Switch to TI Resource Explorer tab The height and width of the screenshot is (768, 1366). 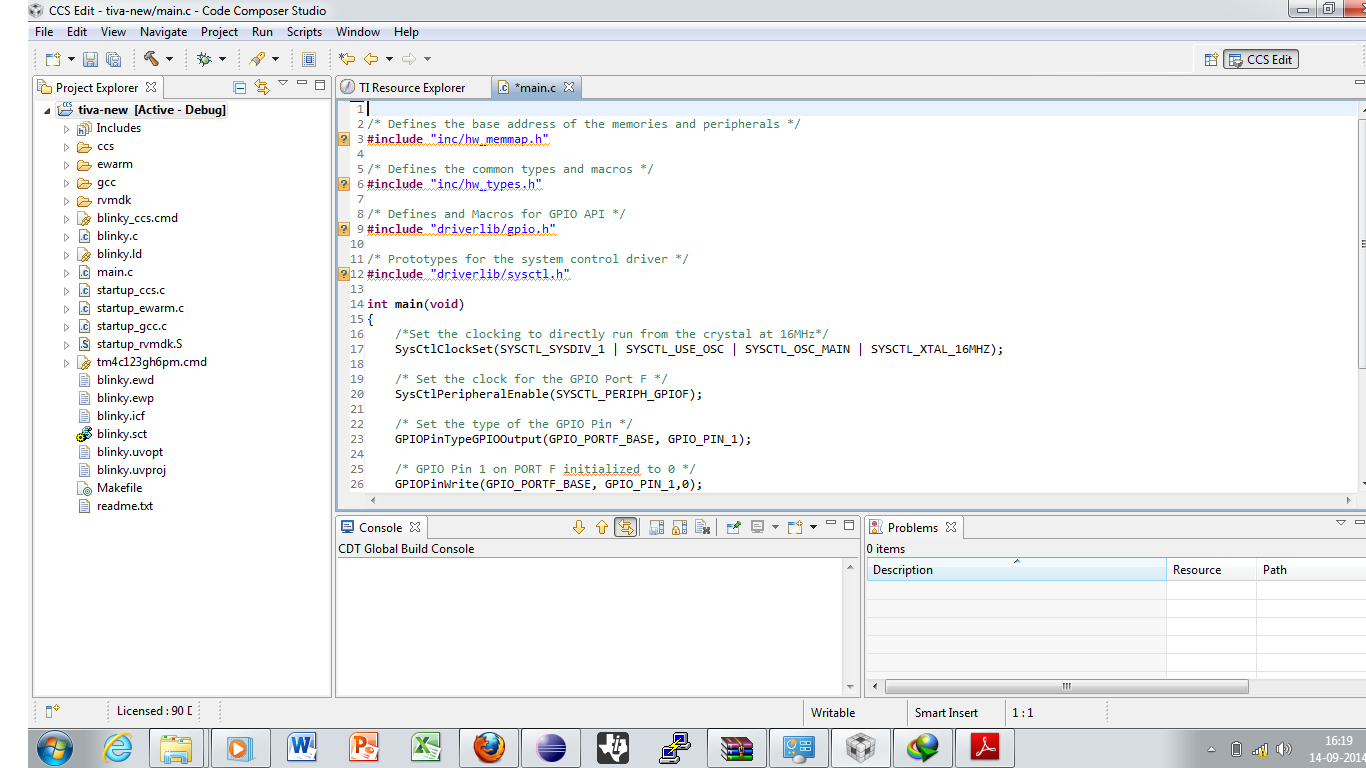[x=412, y=88]
